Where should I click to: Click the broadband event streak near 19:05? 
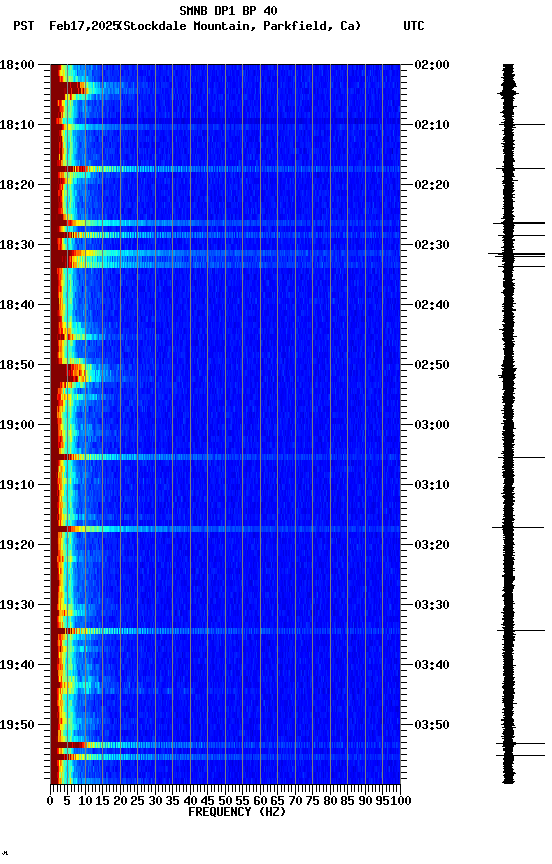(225, 457)
